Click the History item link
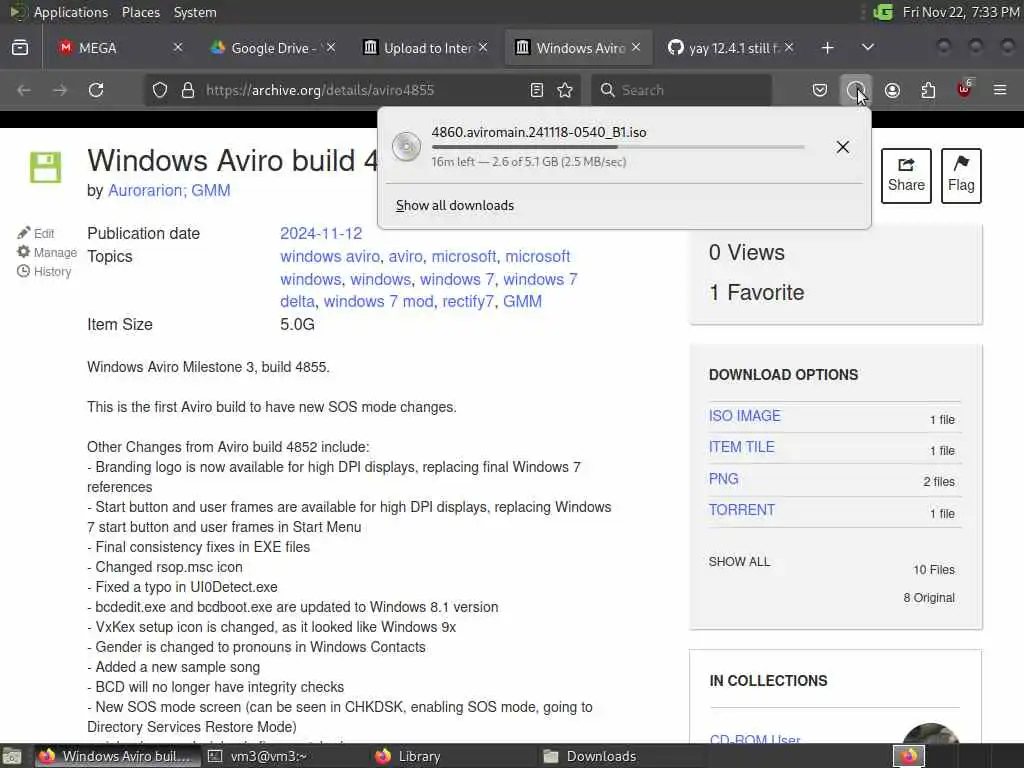Image resolution: width=1024 pixels, height=768 pixels. coord(44,271)
